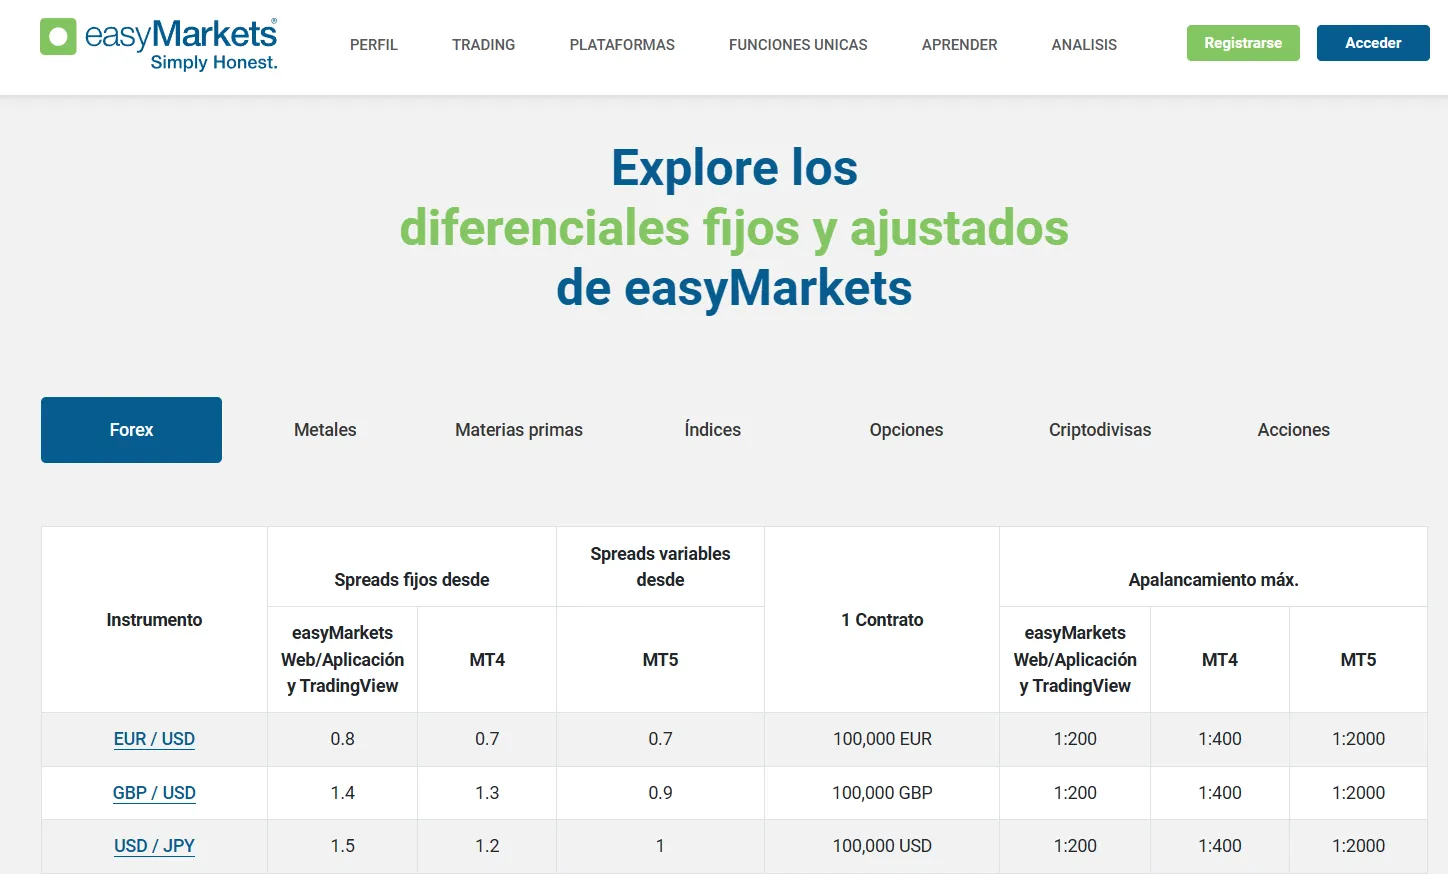Switch to the Metales tab
1448x874 pixels.
coord(325,430)
